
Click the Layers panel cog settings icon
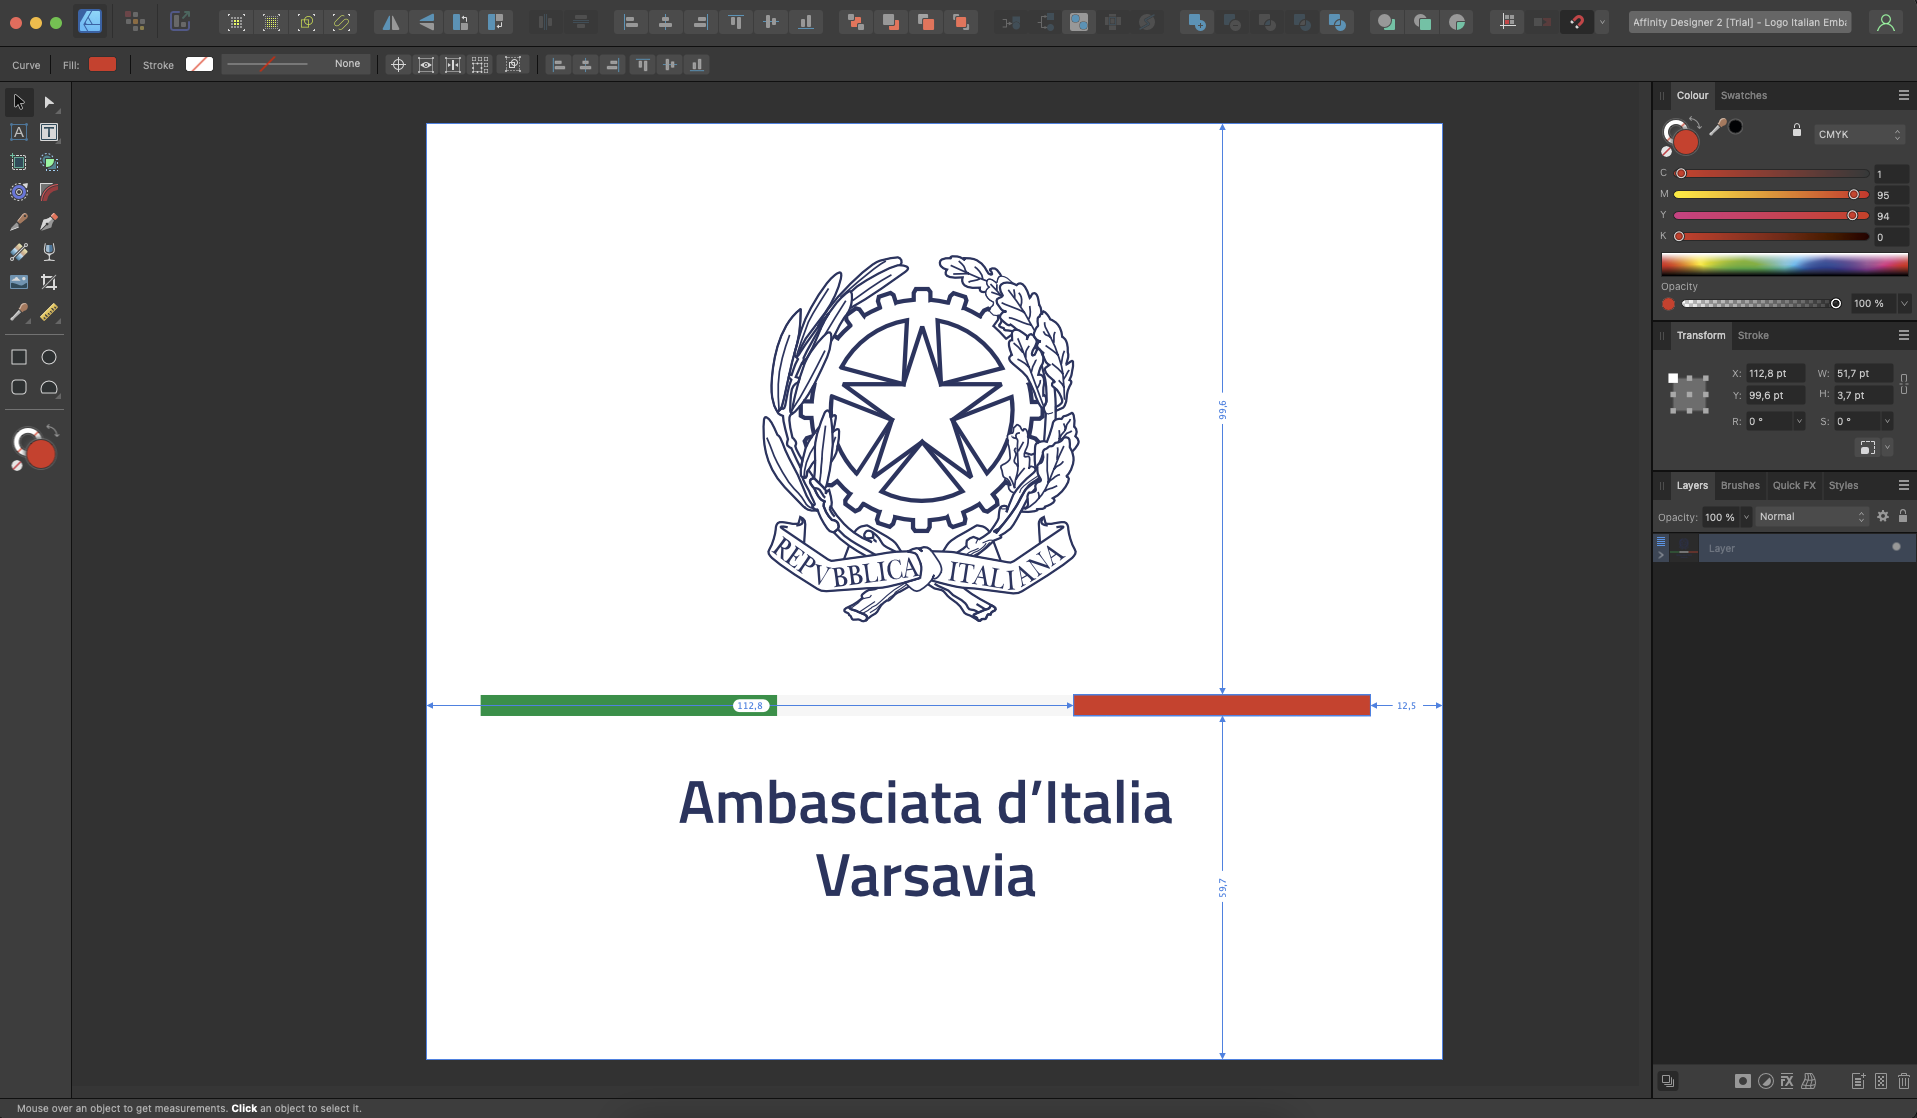(x=1883, y=516)
